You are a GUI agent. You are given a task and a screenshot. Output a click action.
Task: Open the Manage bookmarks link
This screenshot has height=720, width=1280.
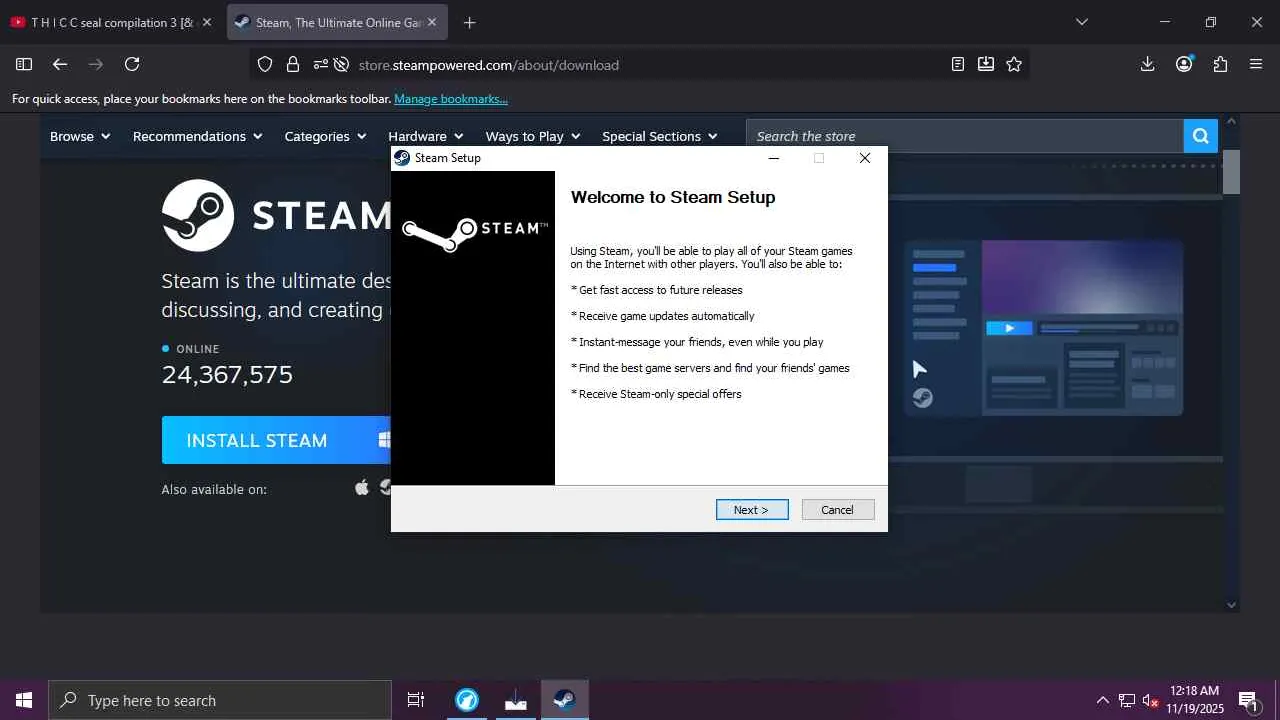click(x=451, y=99)
